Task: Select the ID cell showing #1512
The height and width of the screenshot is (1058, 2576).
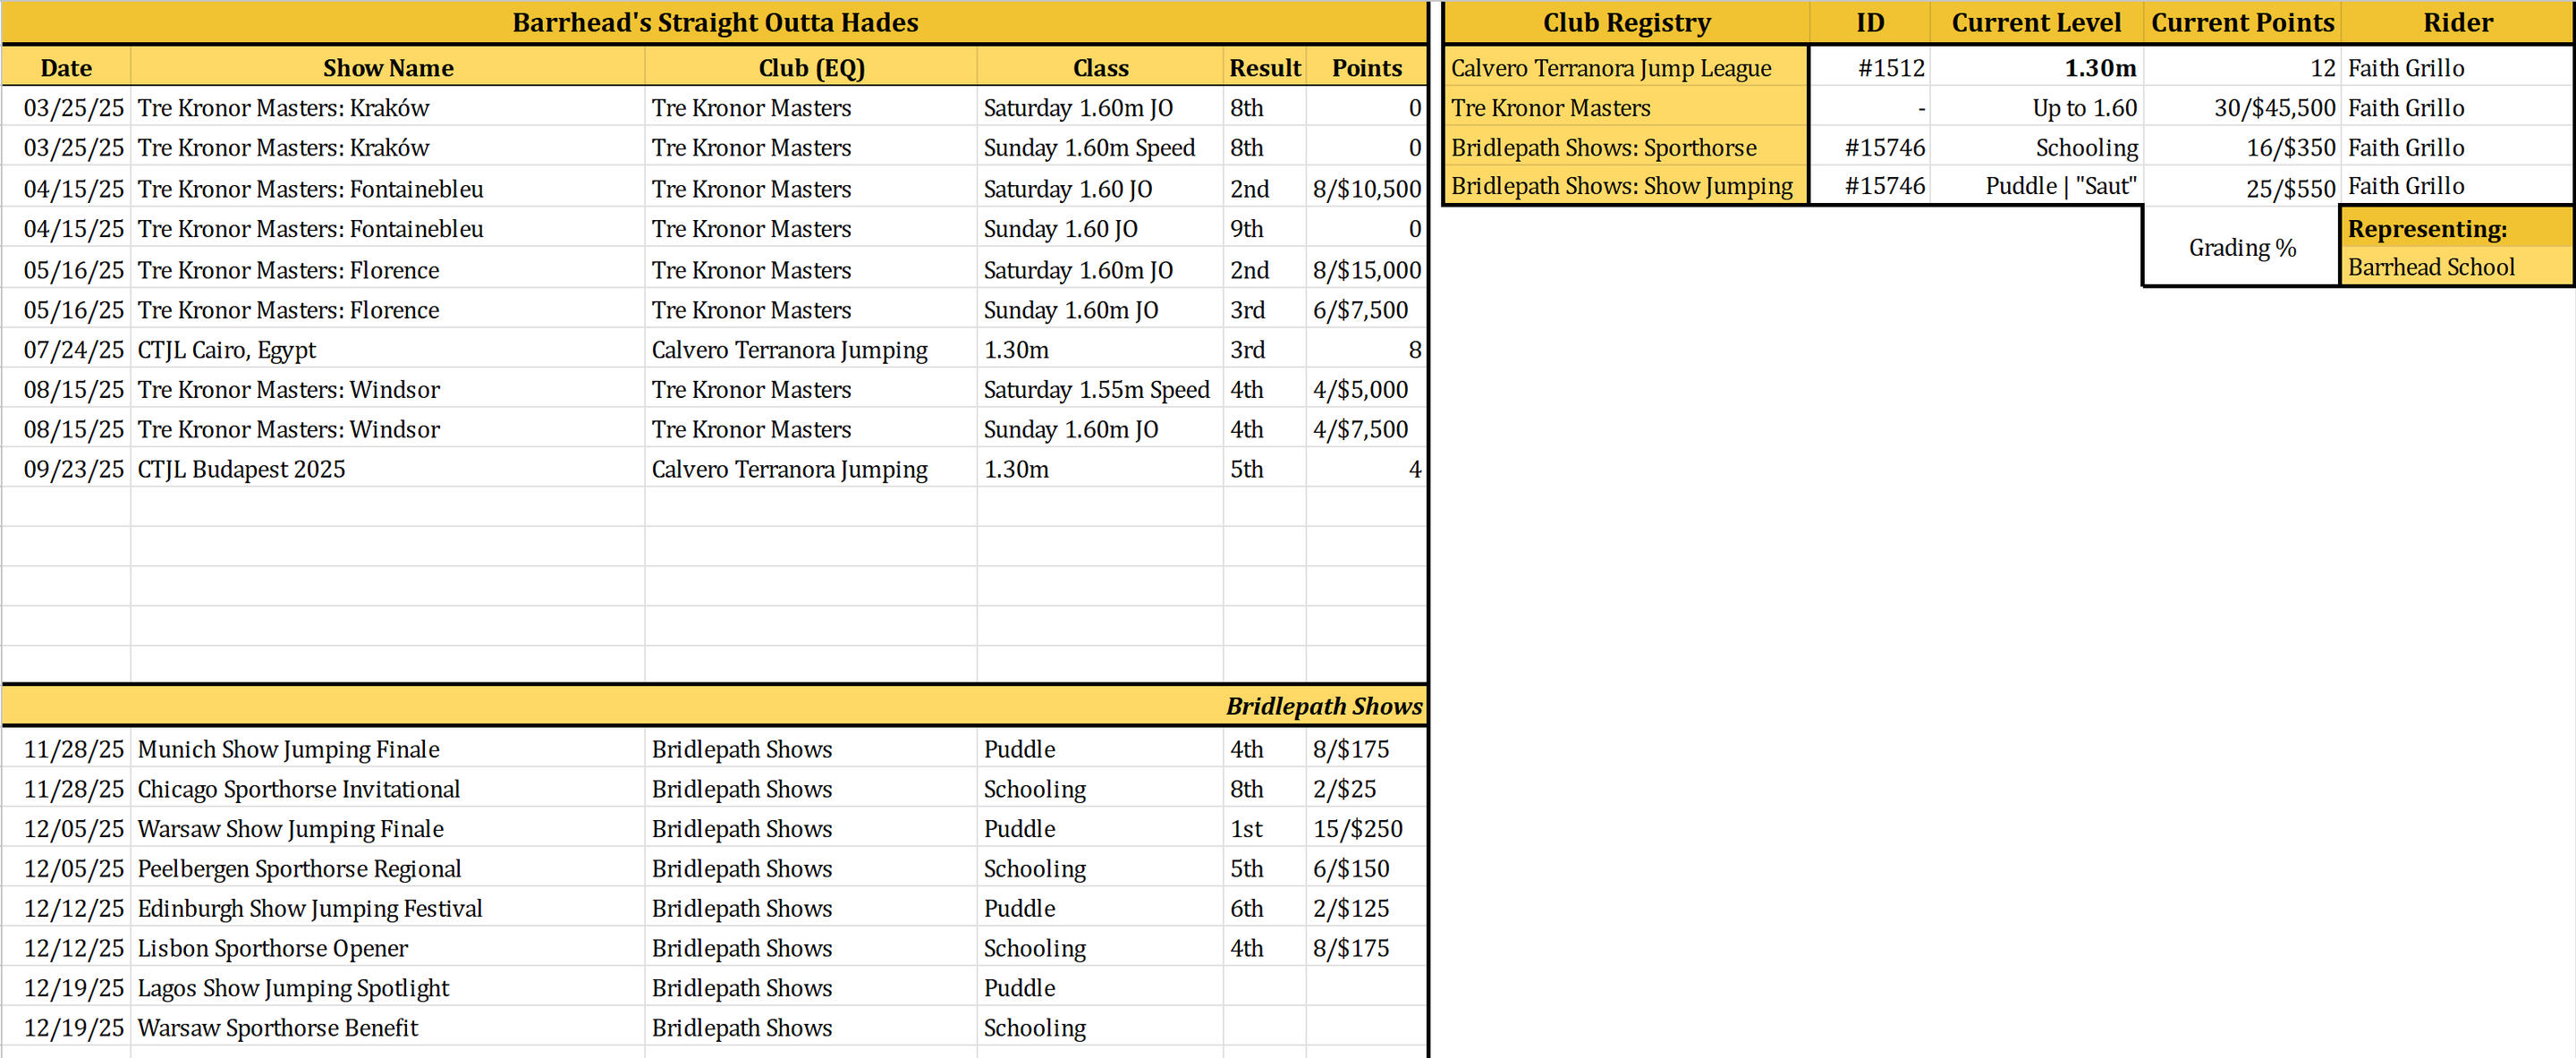Action: [1868, 68]
